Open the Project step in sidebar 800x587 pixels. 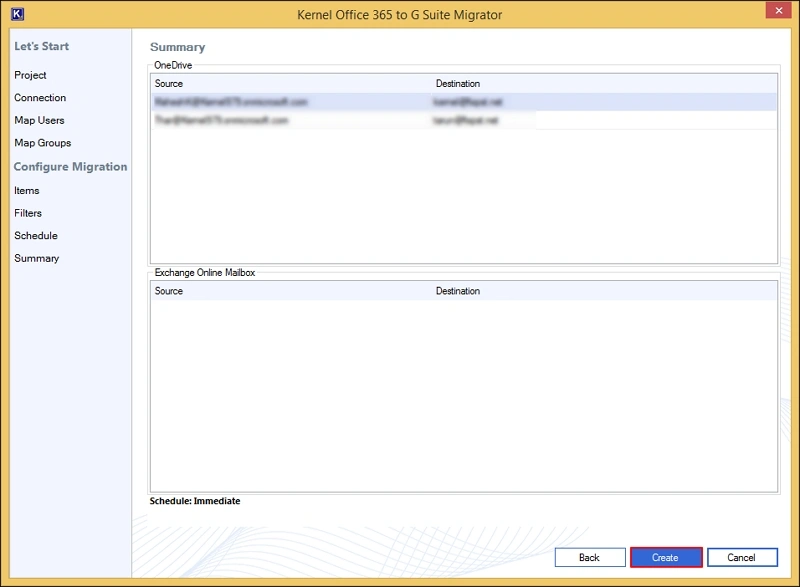coord(30,75)
